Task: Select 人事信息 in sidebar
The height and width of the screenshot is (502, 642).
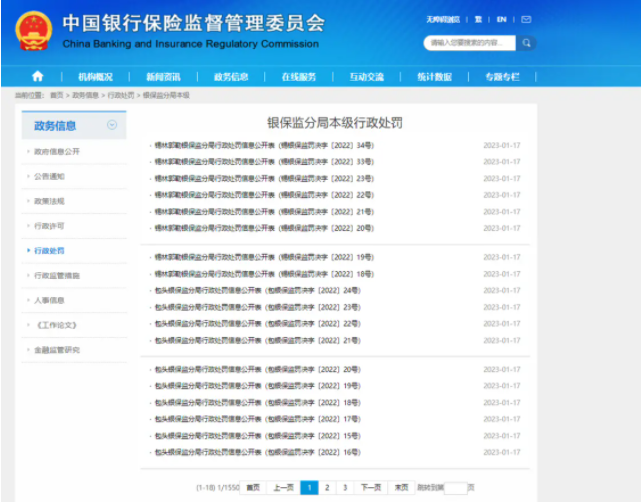Action: pyautogui.click(x=49, y=300)
